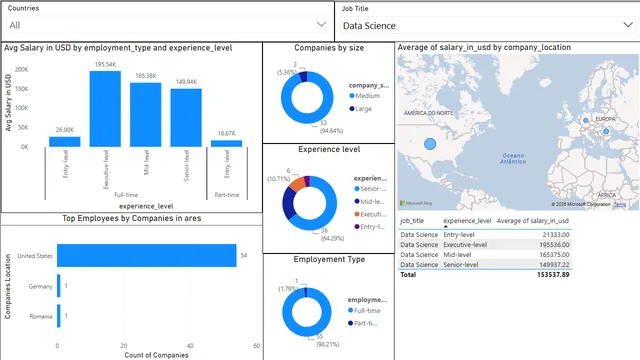This screenshot has width=640, height=360.
Task: Click the salary value 149937.22
Action: coord(554,264)
